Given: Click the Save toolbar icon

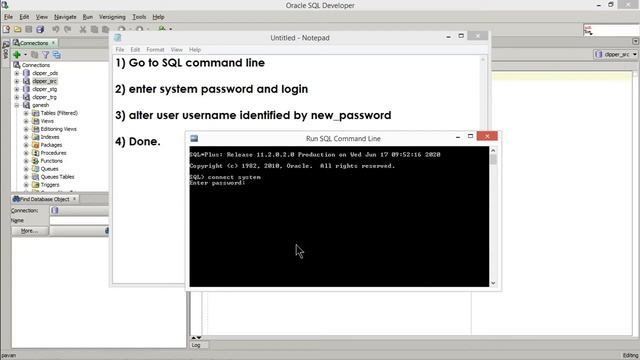Looking at the screenshot, I should [x=29, y=29].
